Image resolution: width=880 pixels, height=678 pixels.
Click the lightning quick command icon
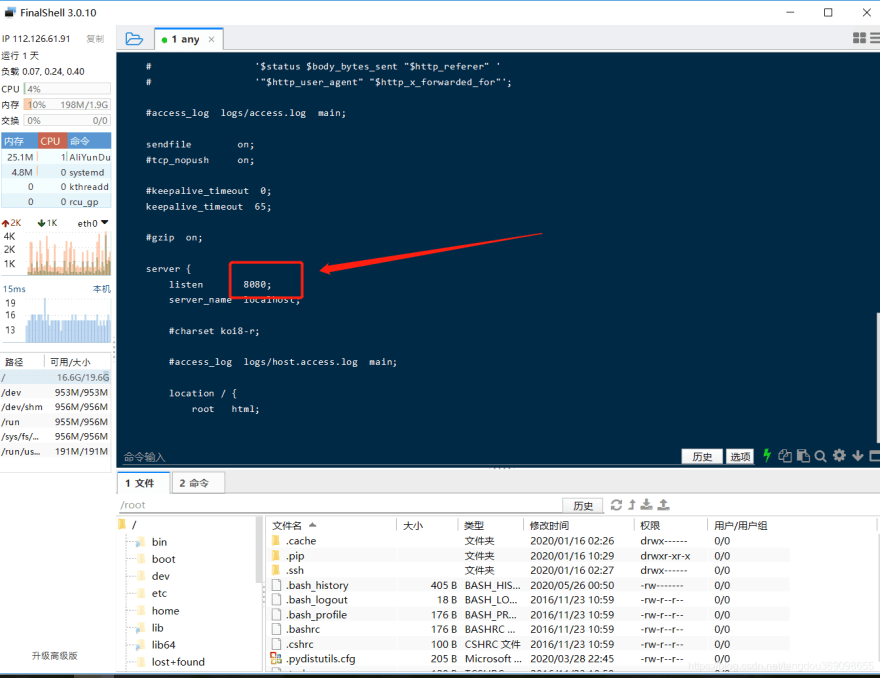[767, 455]
